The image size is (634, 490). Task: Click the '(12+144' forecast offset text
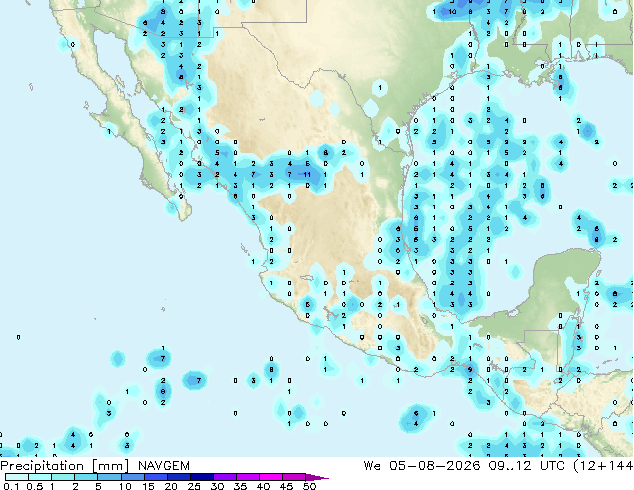click(603, 466)
